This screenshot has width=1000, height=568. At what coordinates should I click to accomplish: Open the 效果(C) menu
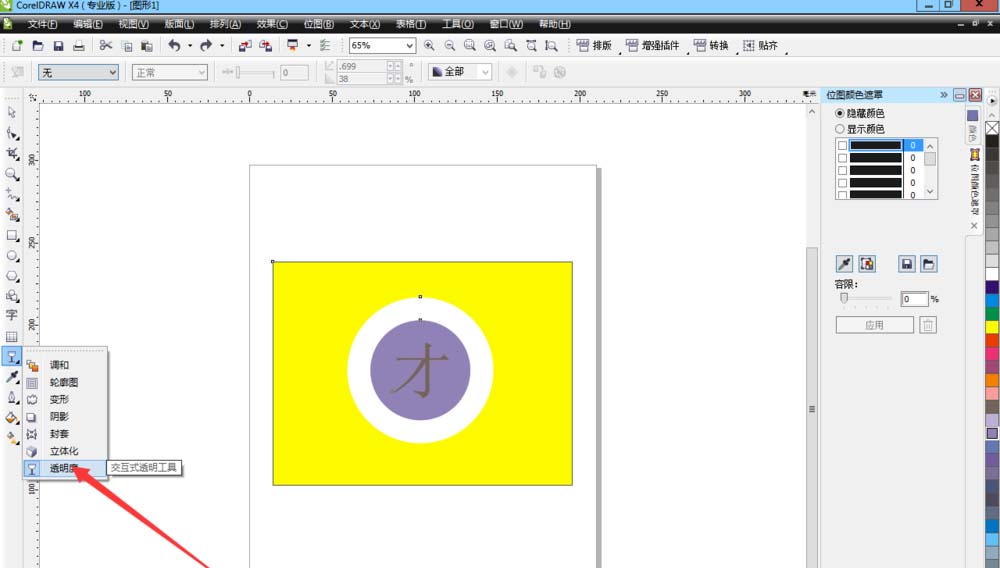pyautogui.click(x=273, y=23)
